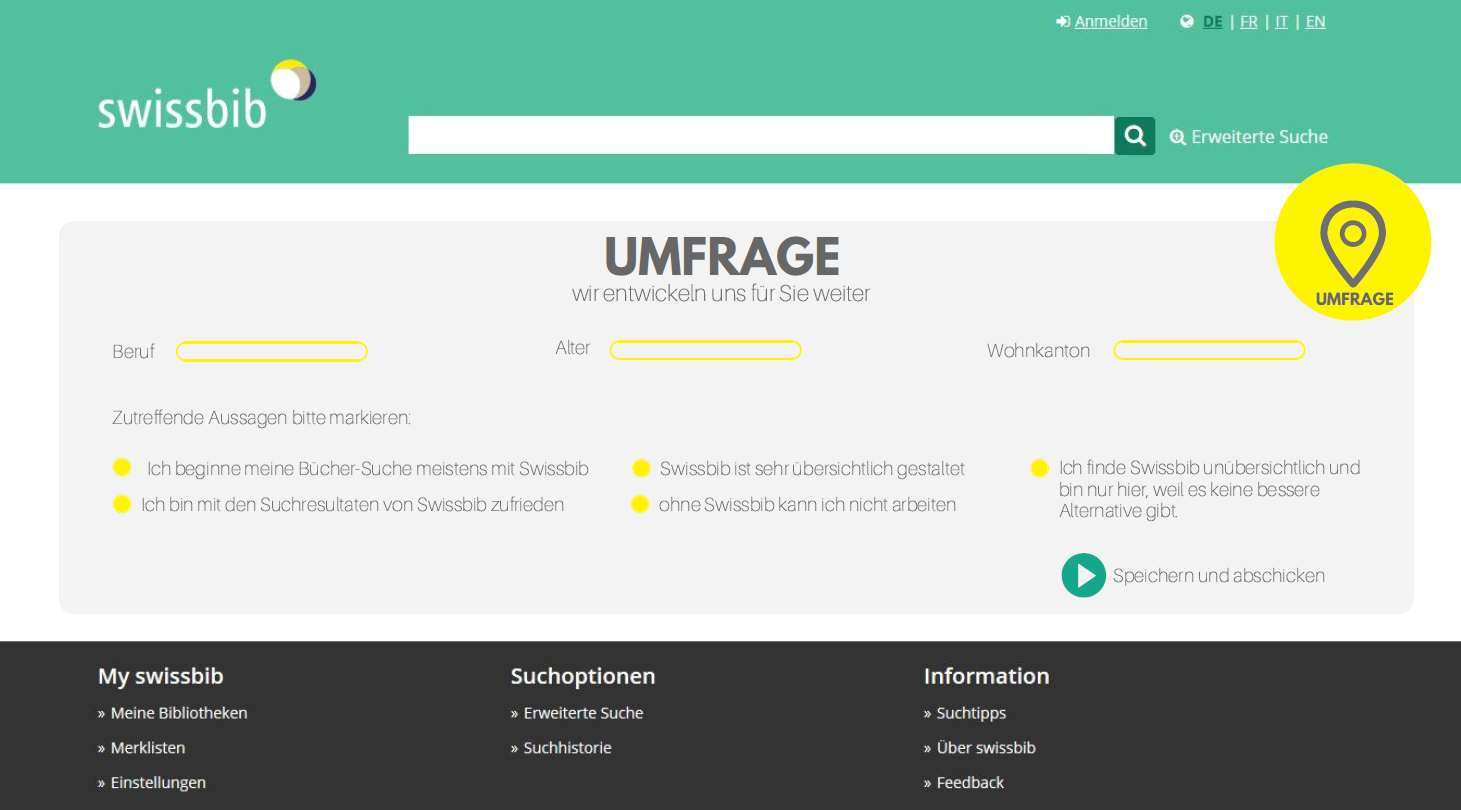Viewport: 1461px width, 810px height.
Task: Open Über swissbib footer link
Action: click(986, 748)
